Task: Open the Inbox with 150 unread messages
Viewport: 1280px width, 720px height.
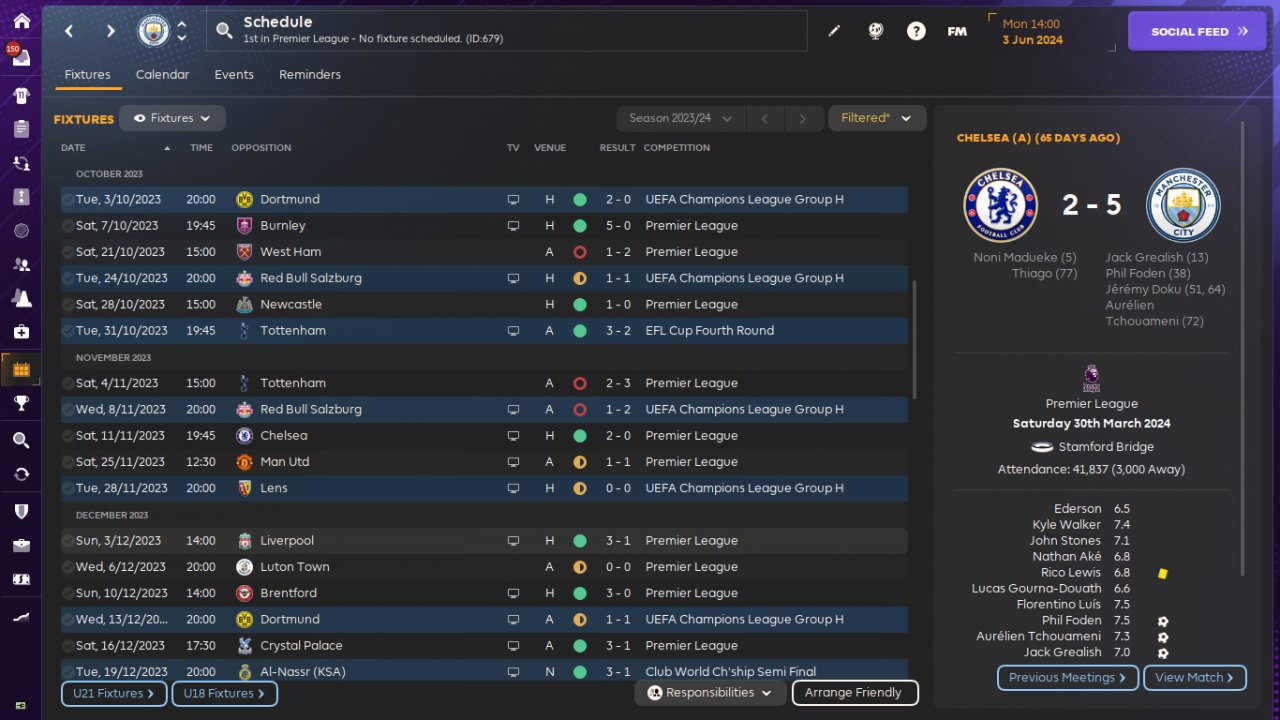Action: (21, 57)
